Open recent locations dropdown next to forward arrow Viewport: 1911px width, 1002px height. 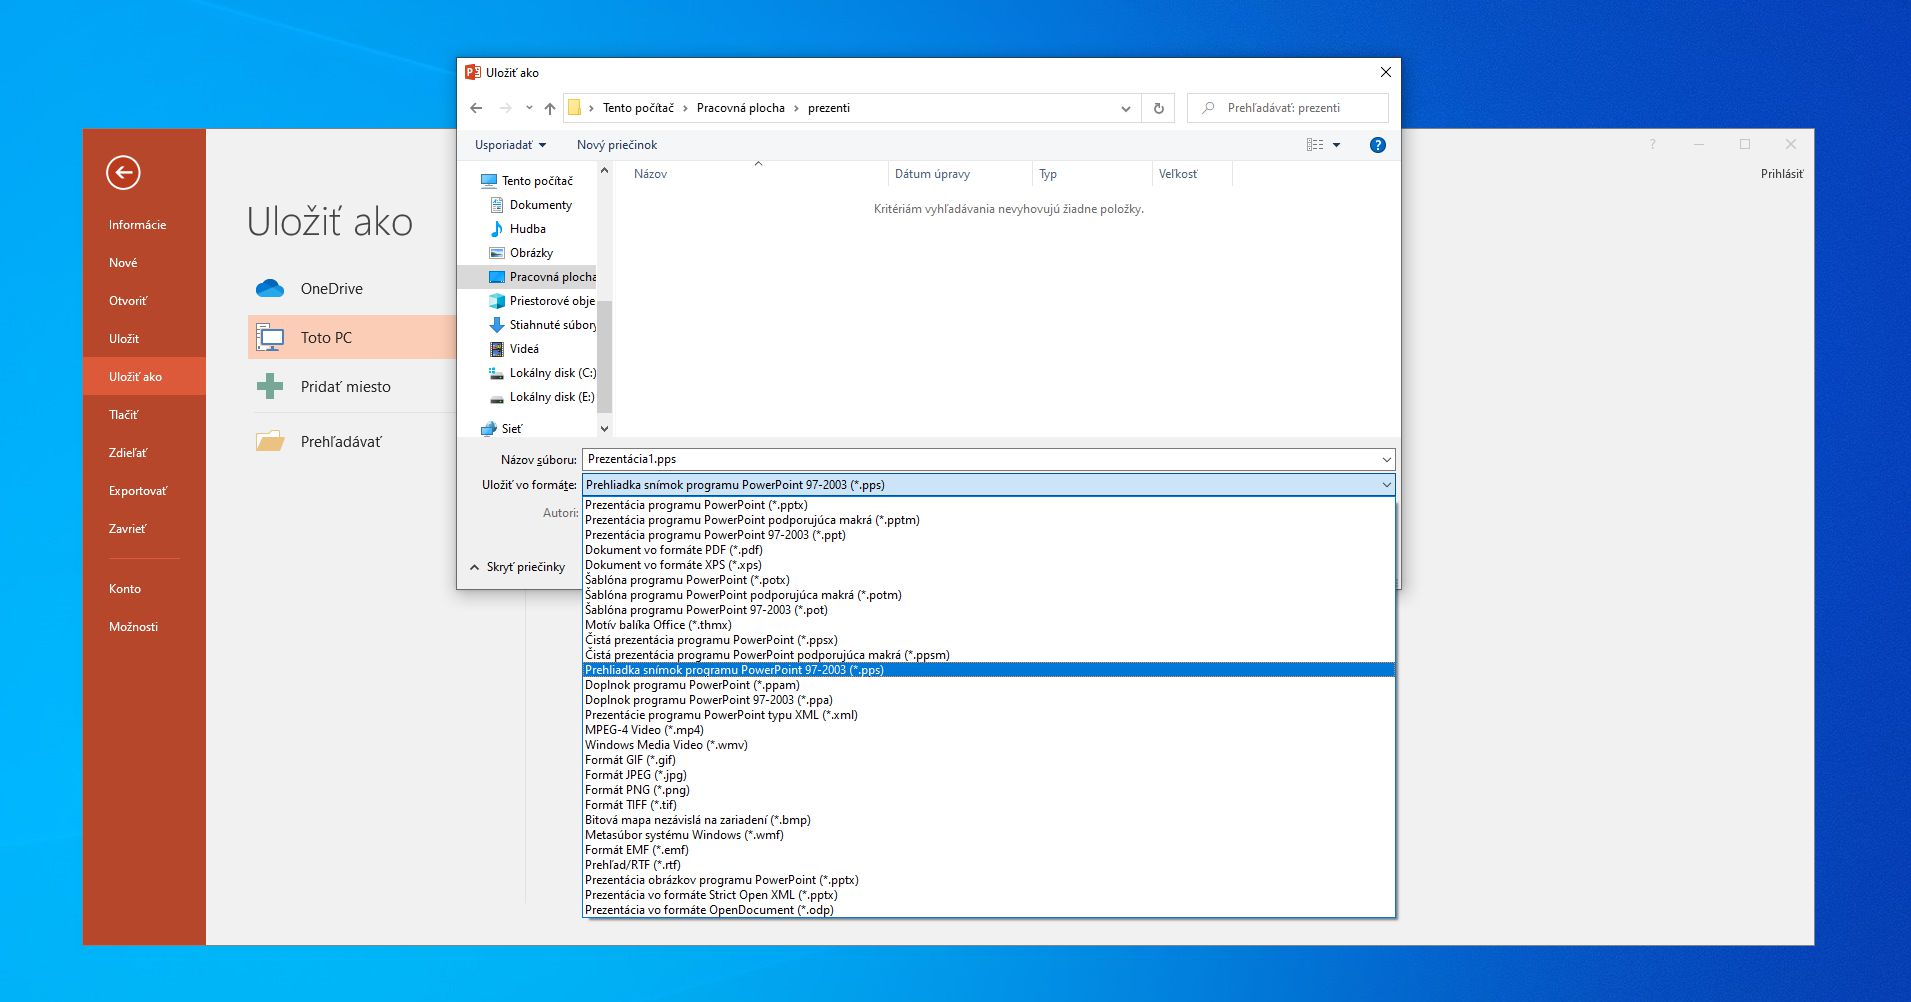[x=529, y=108]
